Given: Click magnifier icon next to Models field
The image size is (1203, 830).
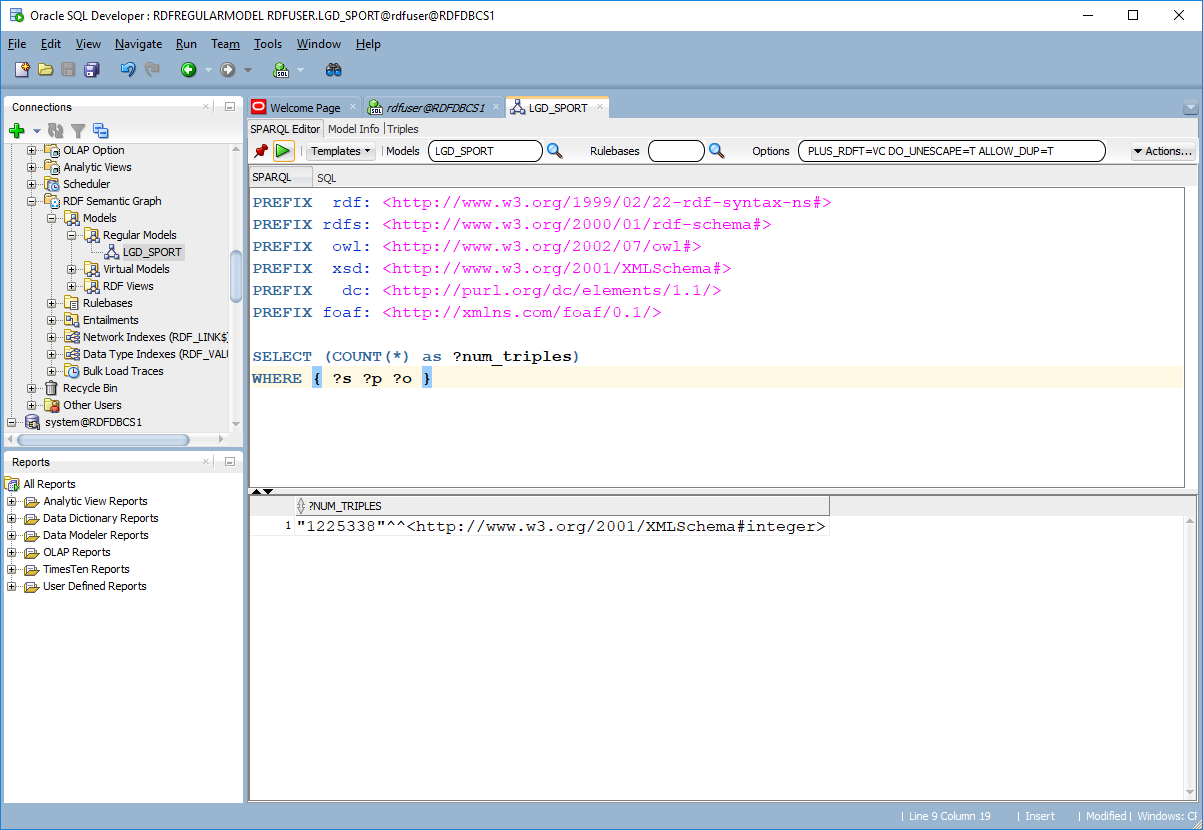Looking at the screenshot, I should 554,151.
